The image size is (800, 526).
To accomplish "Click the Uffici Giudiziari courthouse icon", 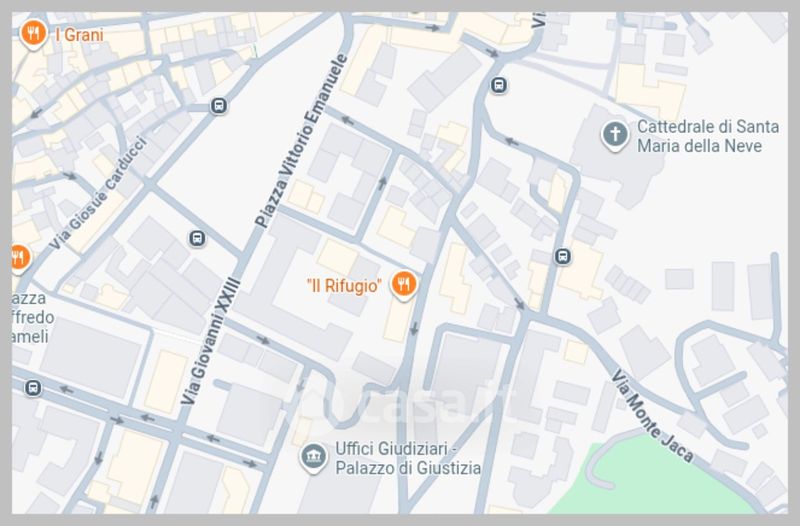I will point(313,458).
